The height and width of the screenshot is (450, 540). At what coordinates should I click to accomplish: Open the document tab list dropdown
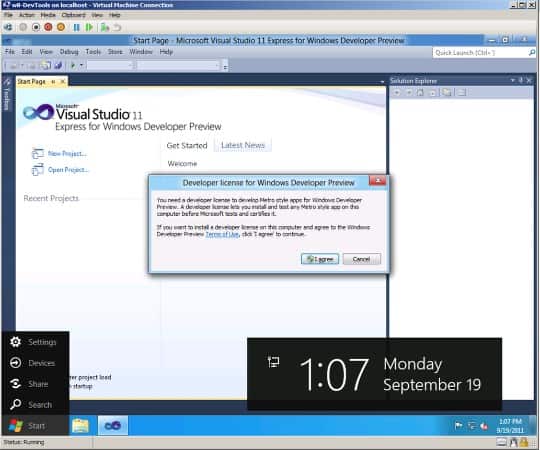click(x=382, y=82)
